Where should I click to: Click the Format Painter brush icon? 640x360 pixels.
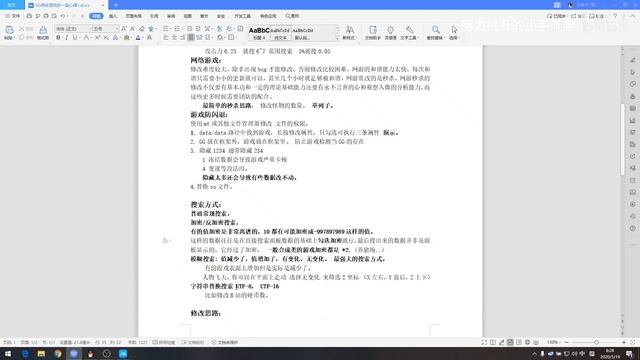point(43,30)
